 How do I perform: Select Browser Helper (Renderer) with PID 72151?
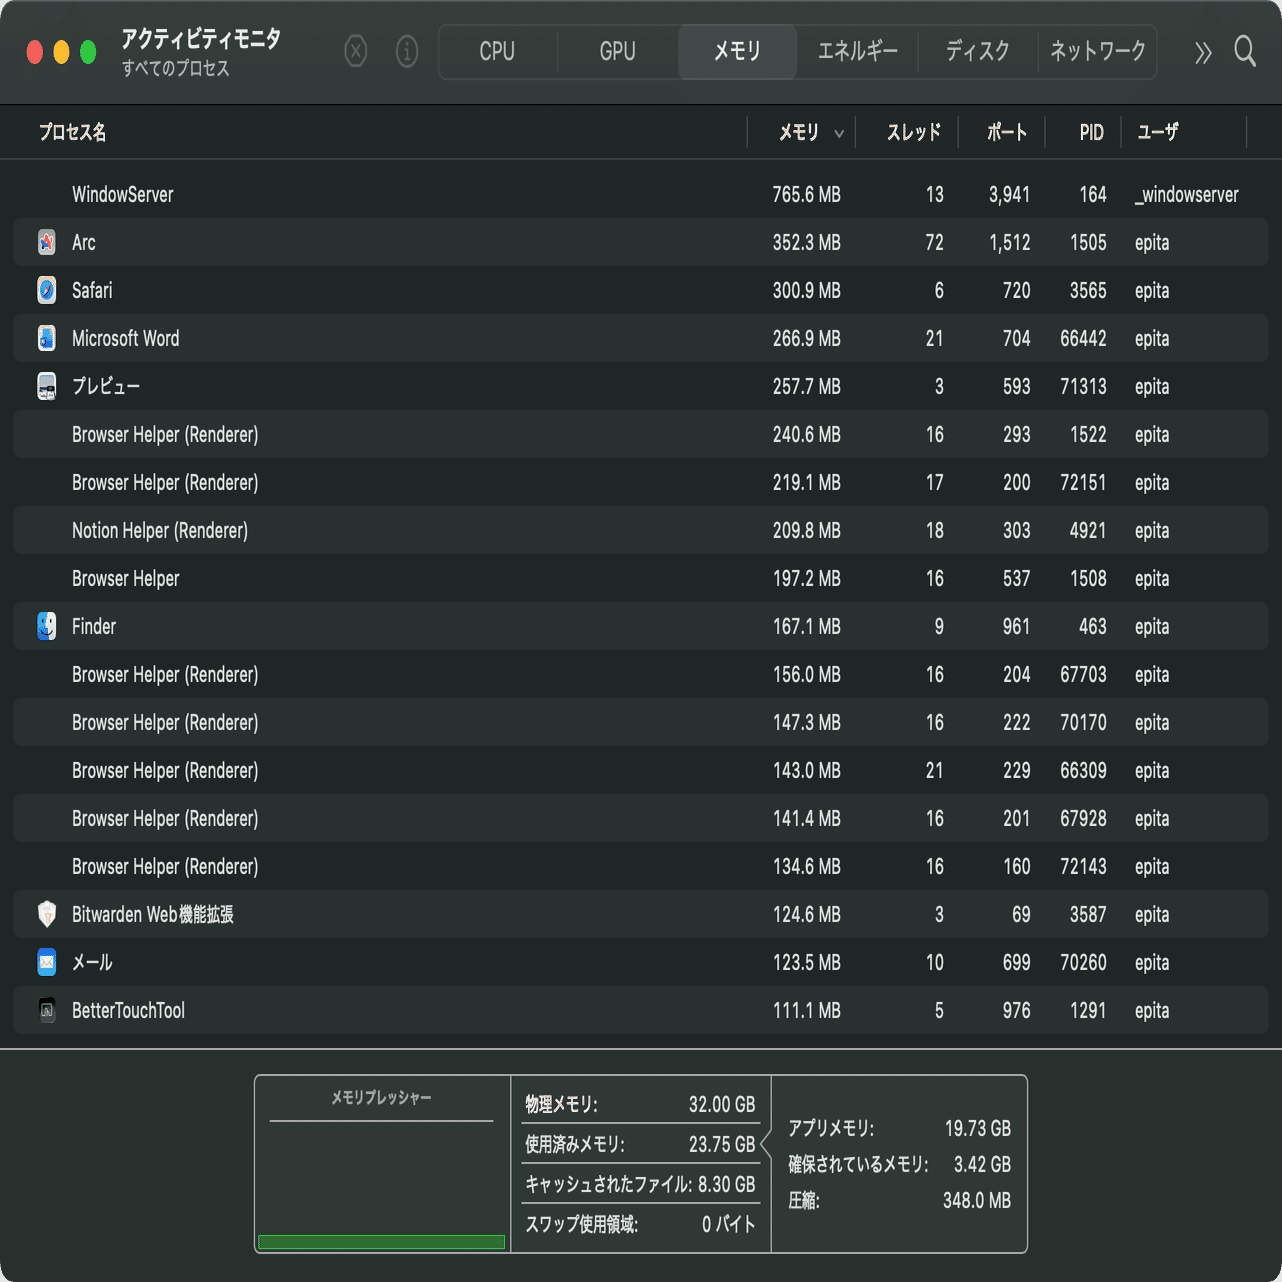pos(641,482)
